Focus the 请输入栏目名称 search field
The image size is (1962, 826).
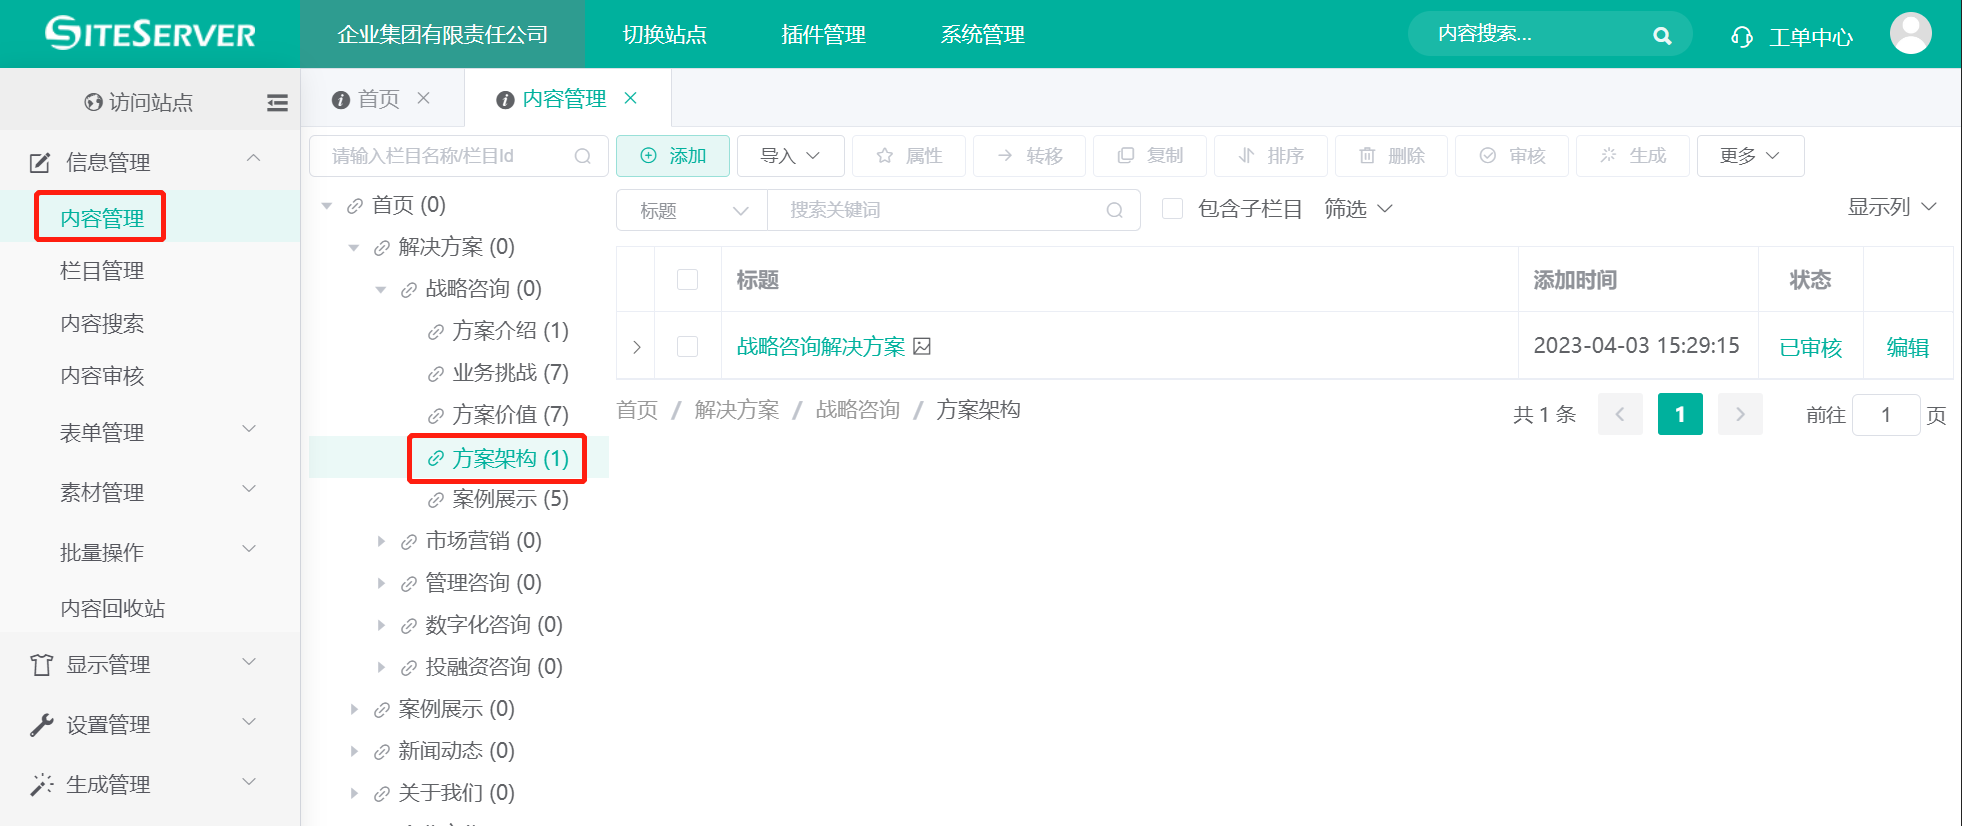coord(459,156)
